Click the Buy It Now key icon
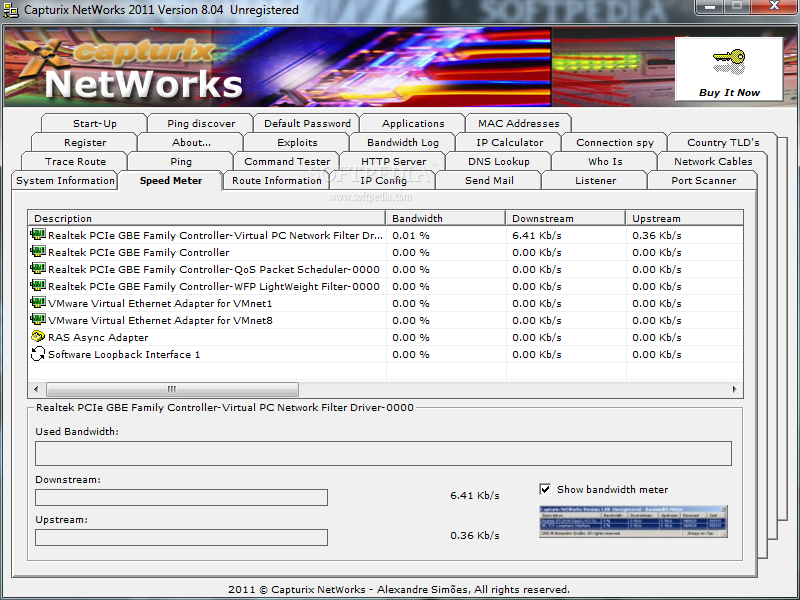The image size is (800, 600). click(x=729, y=62)
